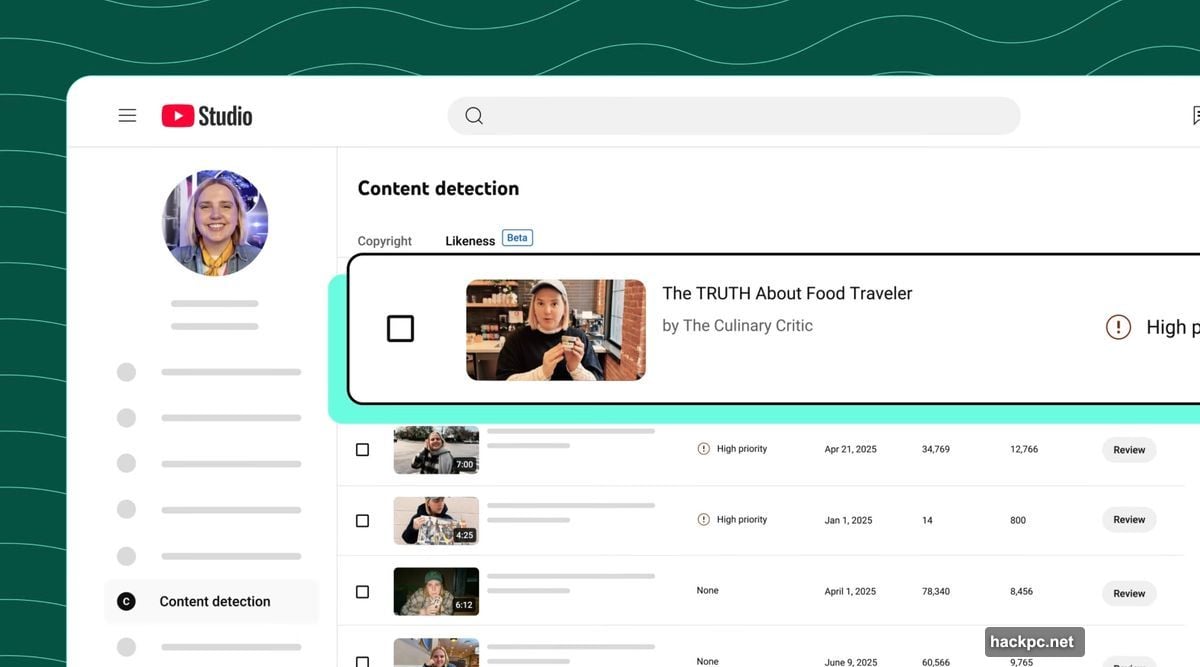Open the send feedback icon at top right

coord(1194,115)
